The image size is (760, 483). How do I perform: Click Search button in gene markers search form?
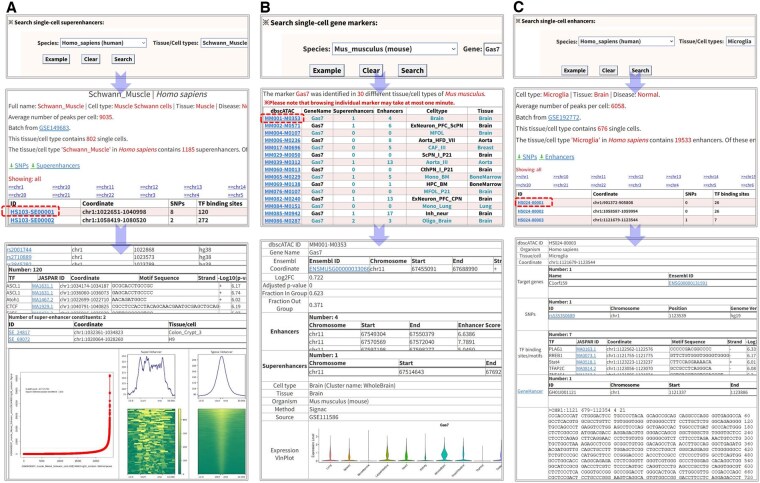412,71
